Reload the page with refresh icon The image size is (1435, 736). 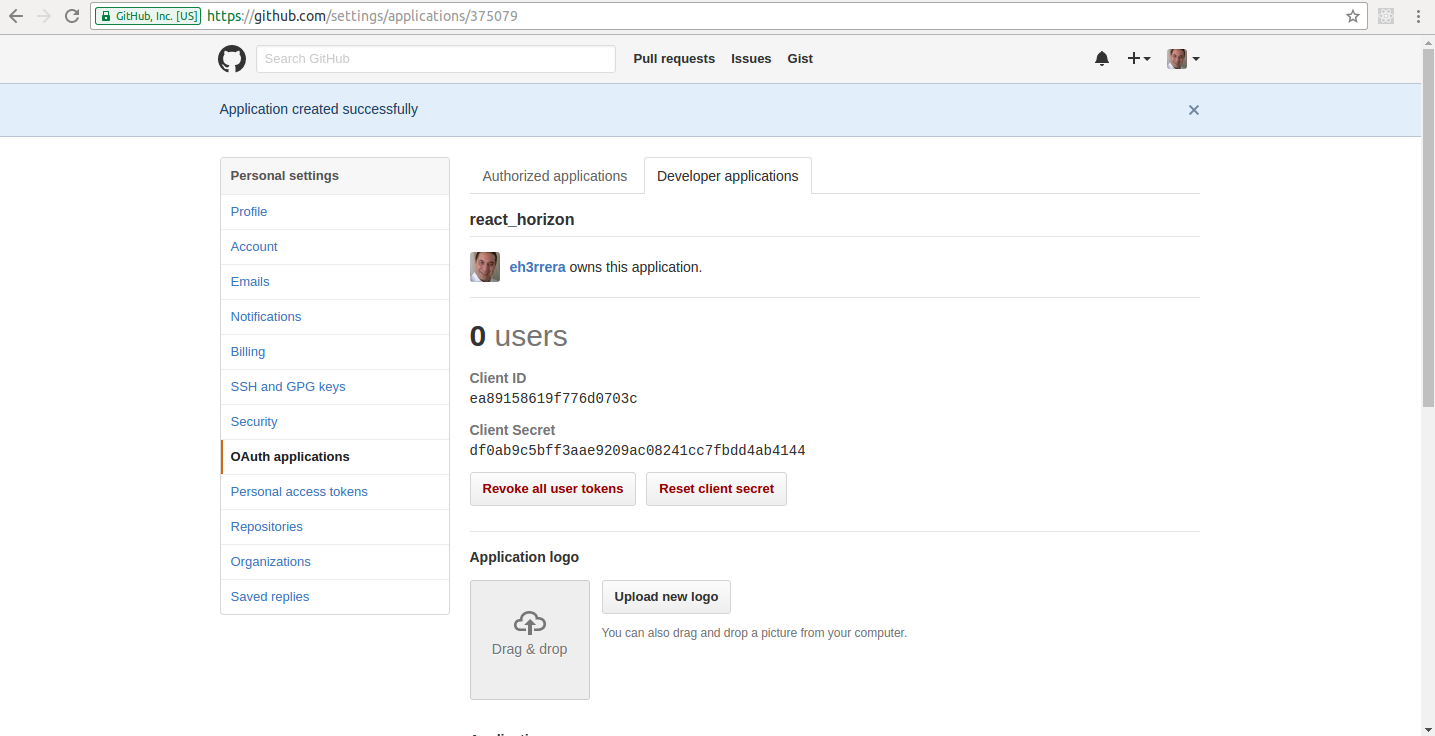tap(72, 16)
